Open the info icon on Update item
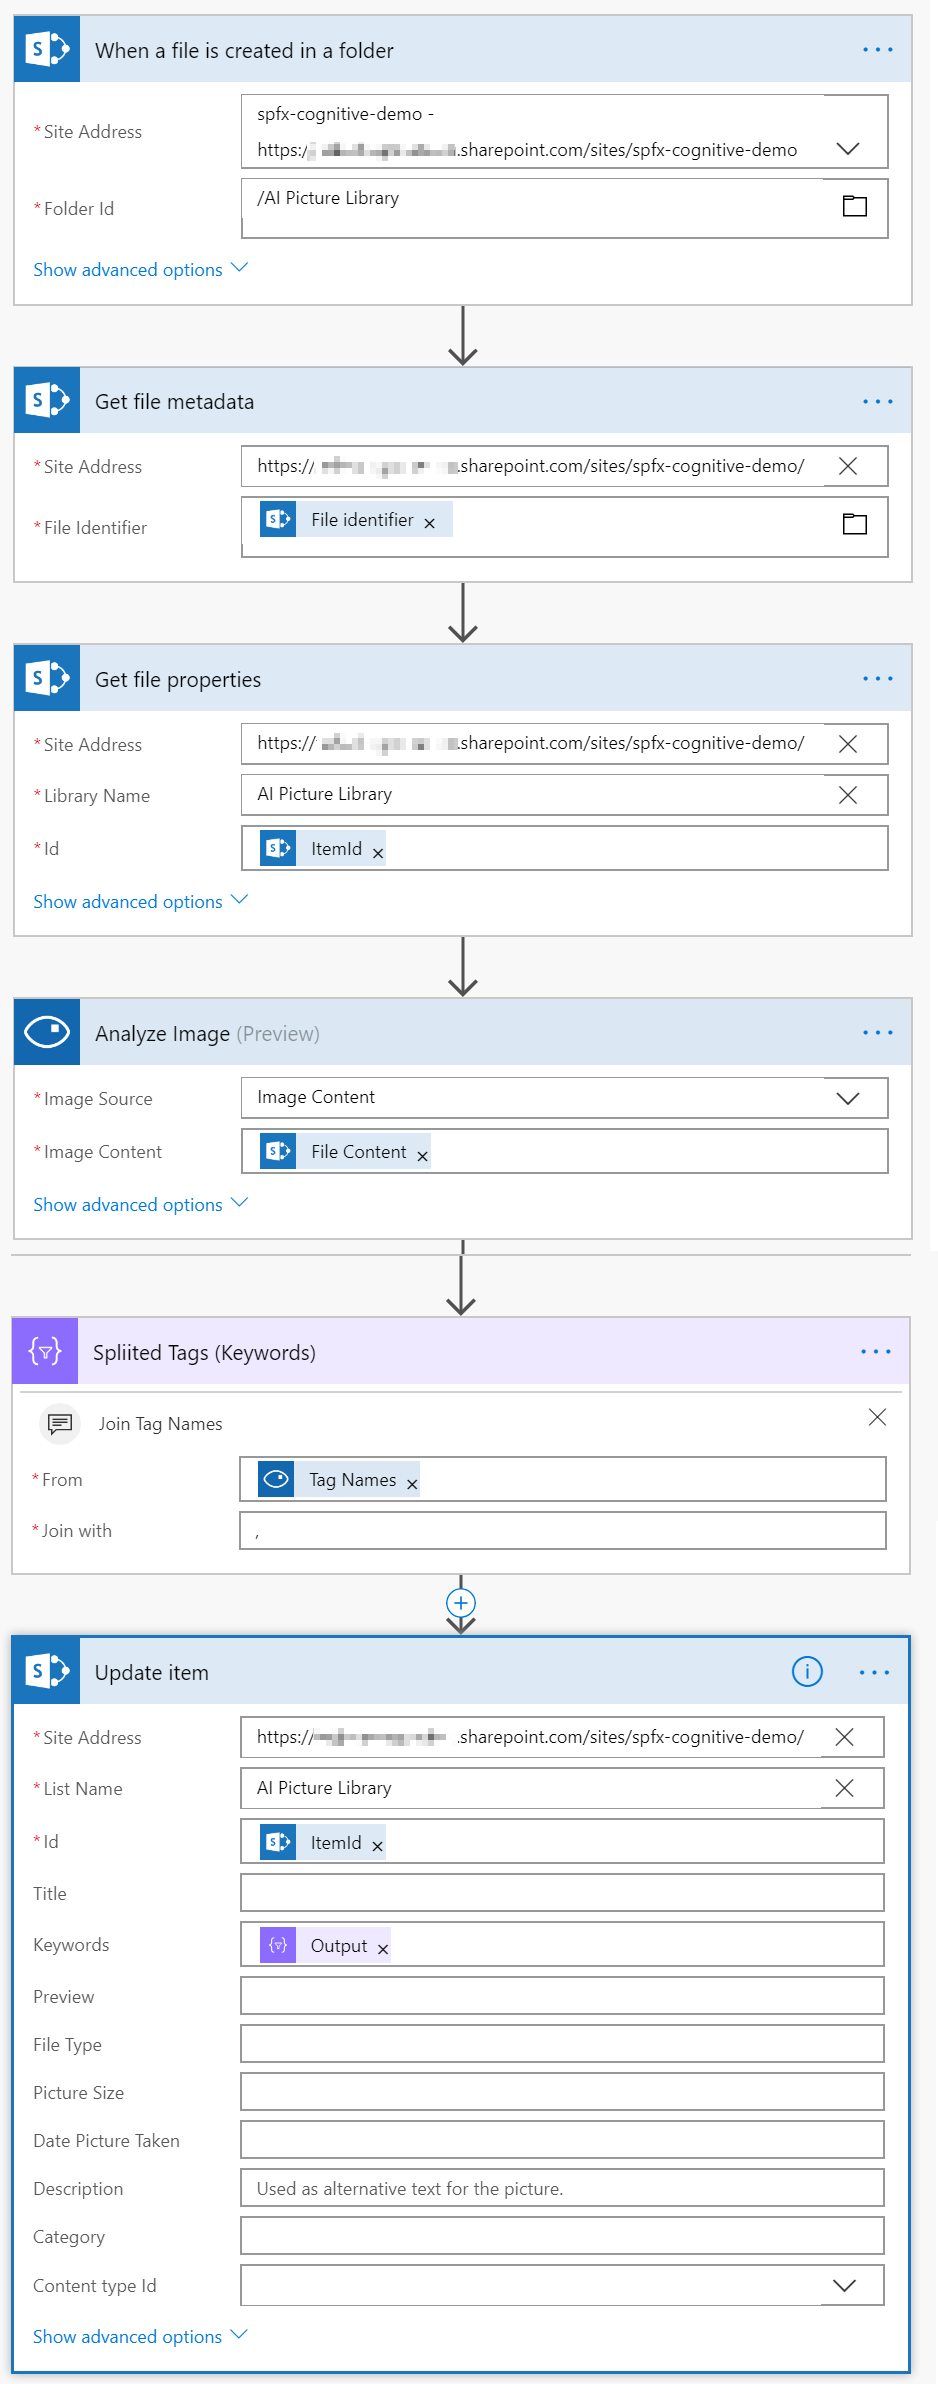This screenshot has height=2384, width=938. pos(807,1671)
